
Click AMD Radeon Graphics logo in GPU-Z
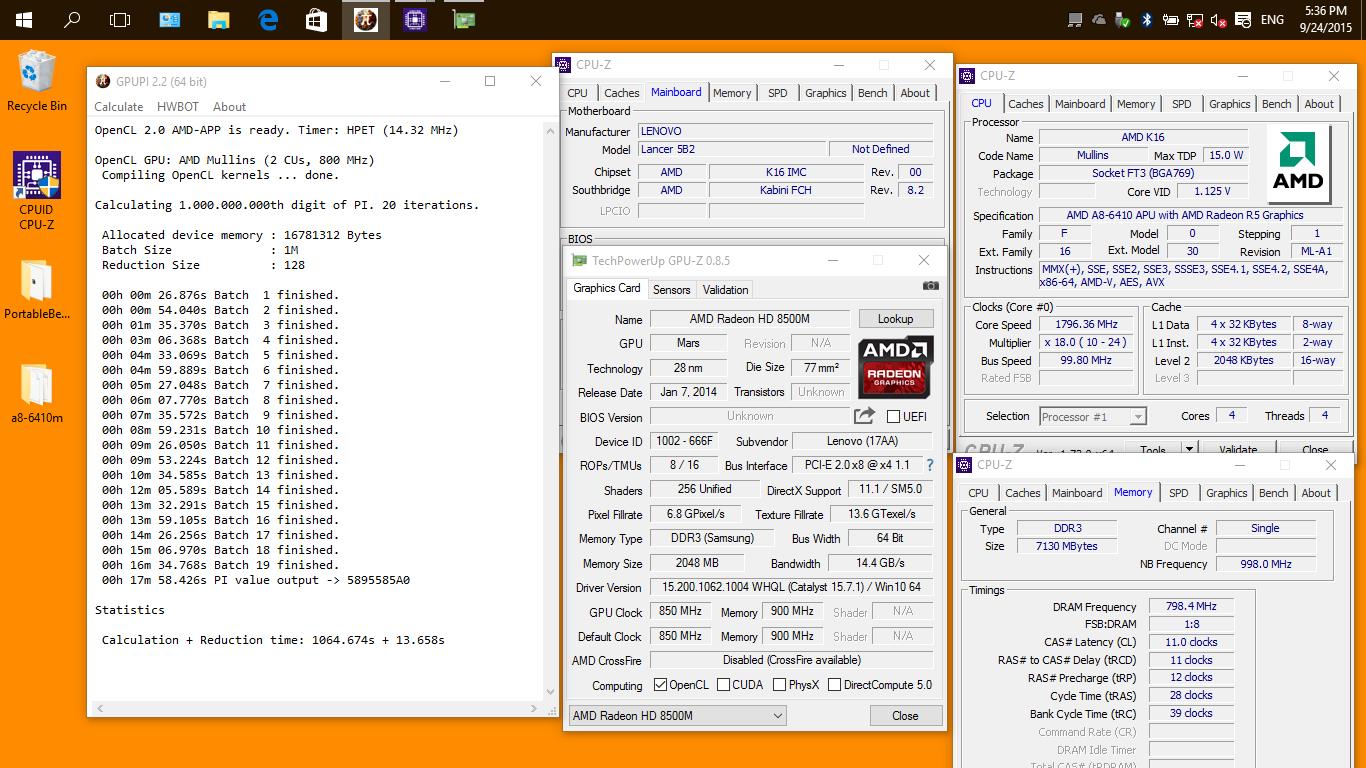pyautogui.click(x=896, y=367)
